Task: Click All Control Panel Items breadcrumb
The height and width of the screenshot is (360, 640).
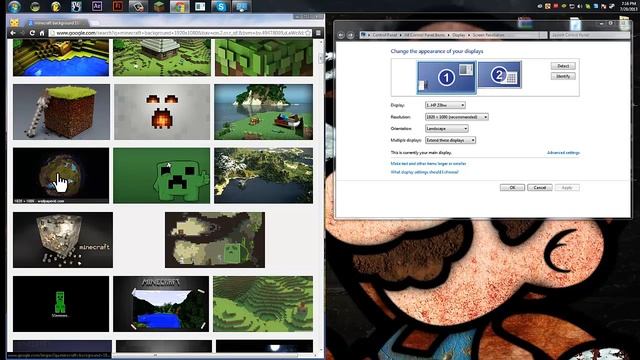Action: pos(424,35)
